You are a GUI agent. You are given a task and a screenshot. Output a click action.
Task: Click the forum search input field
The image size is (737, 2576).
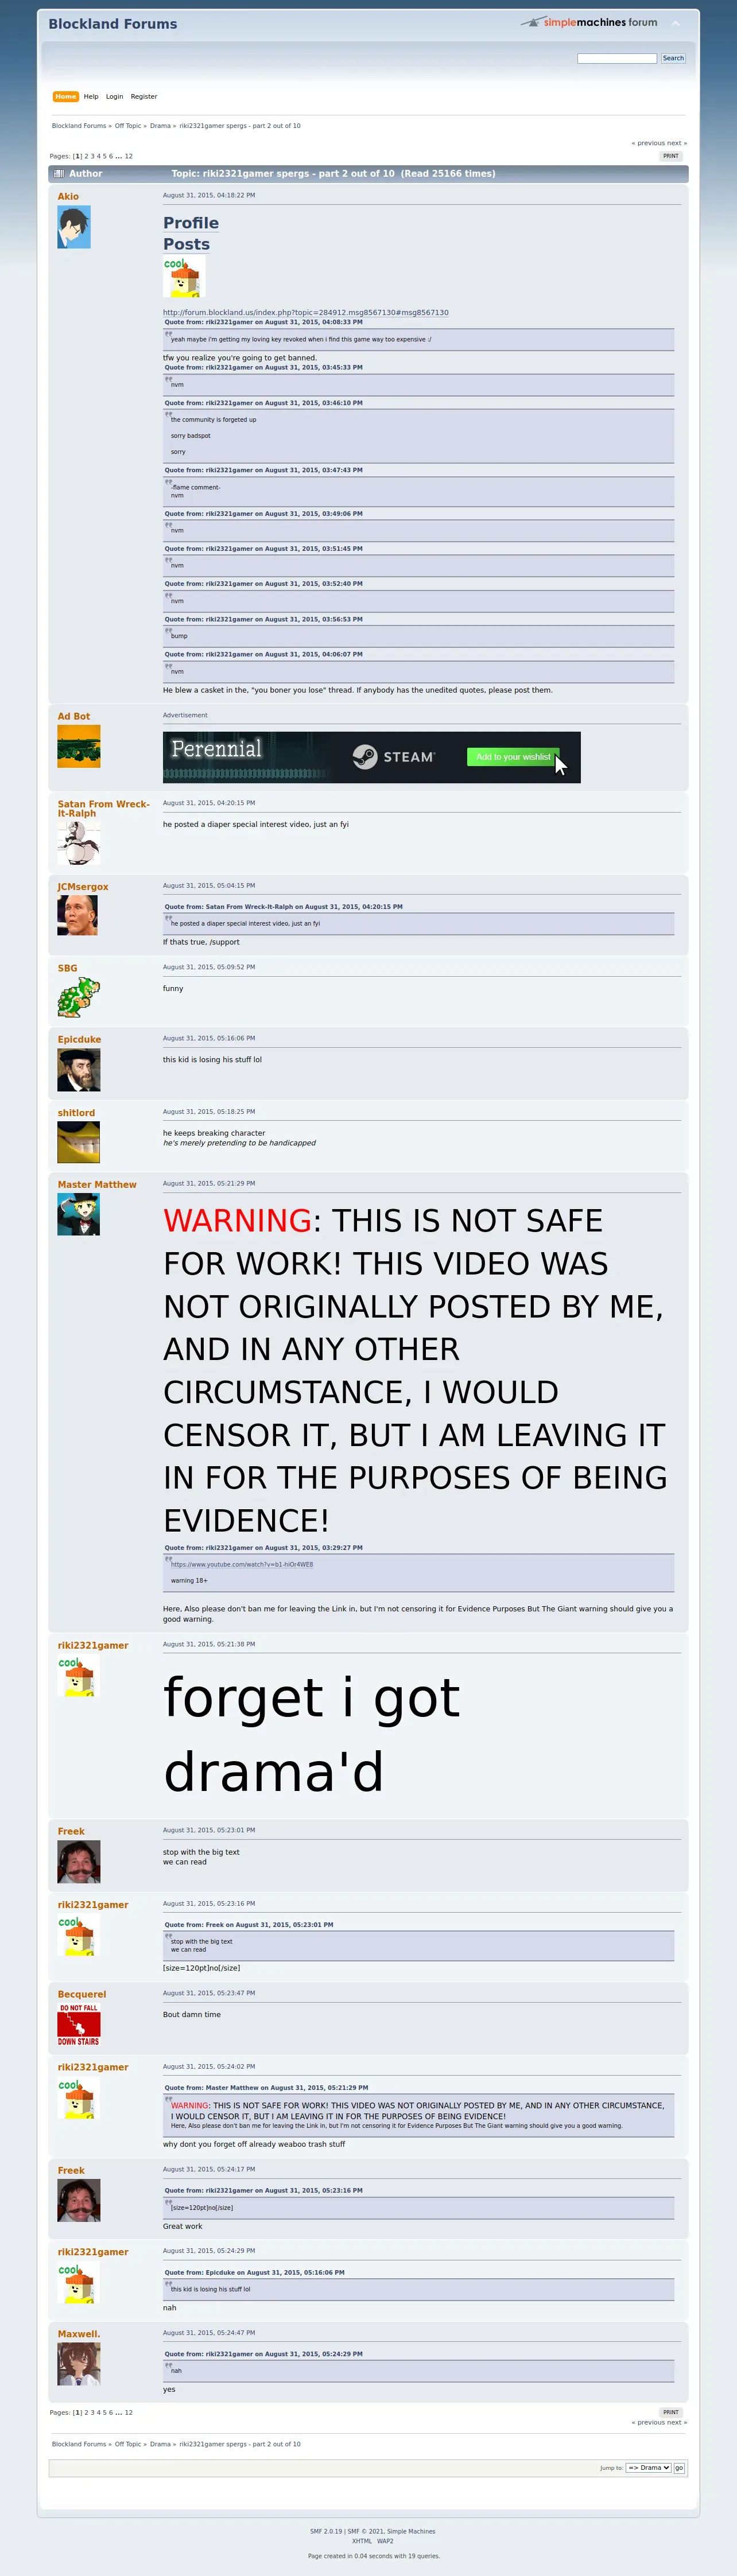[617, 58]
